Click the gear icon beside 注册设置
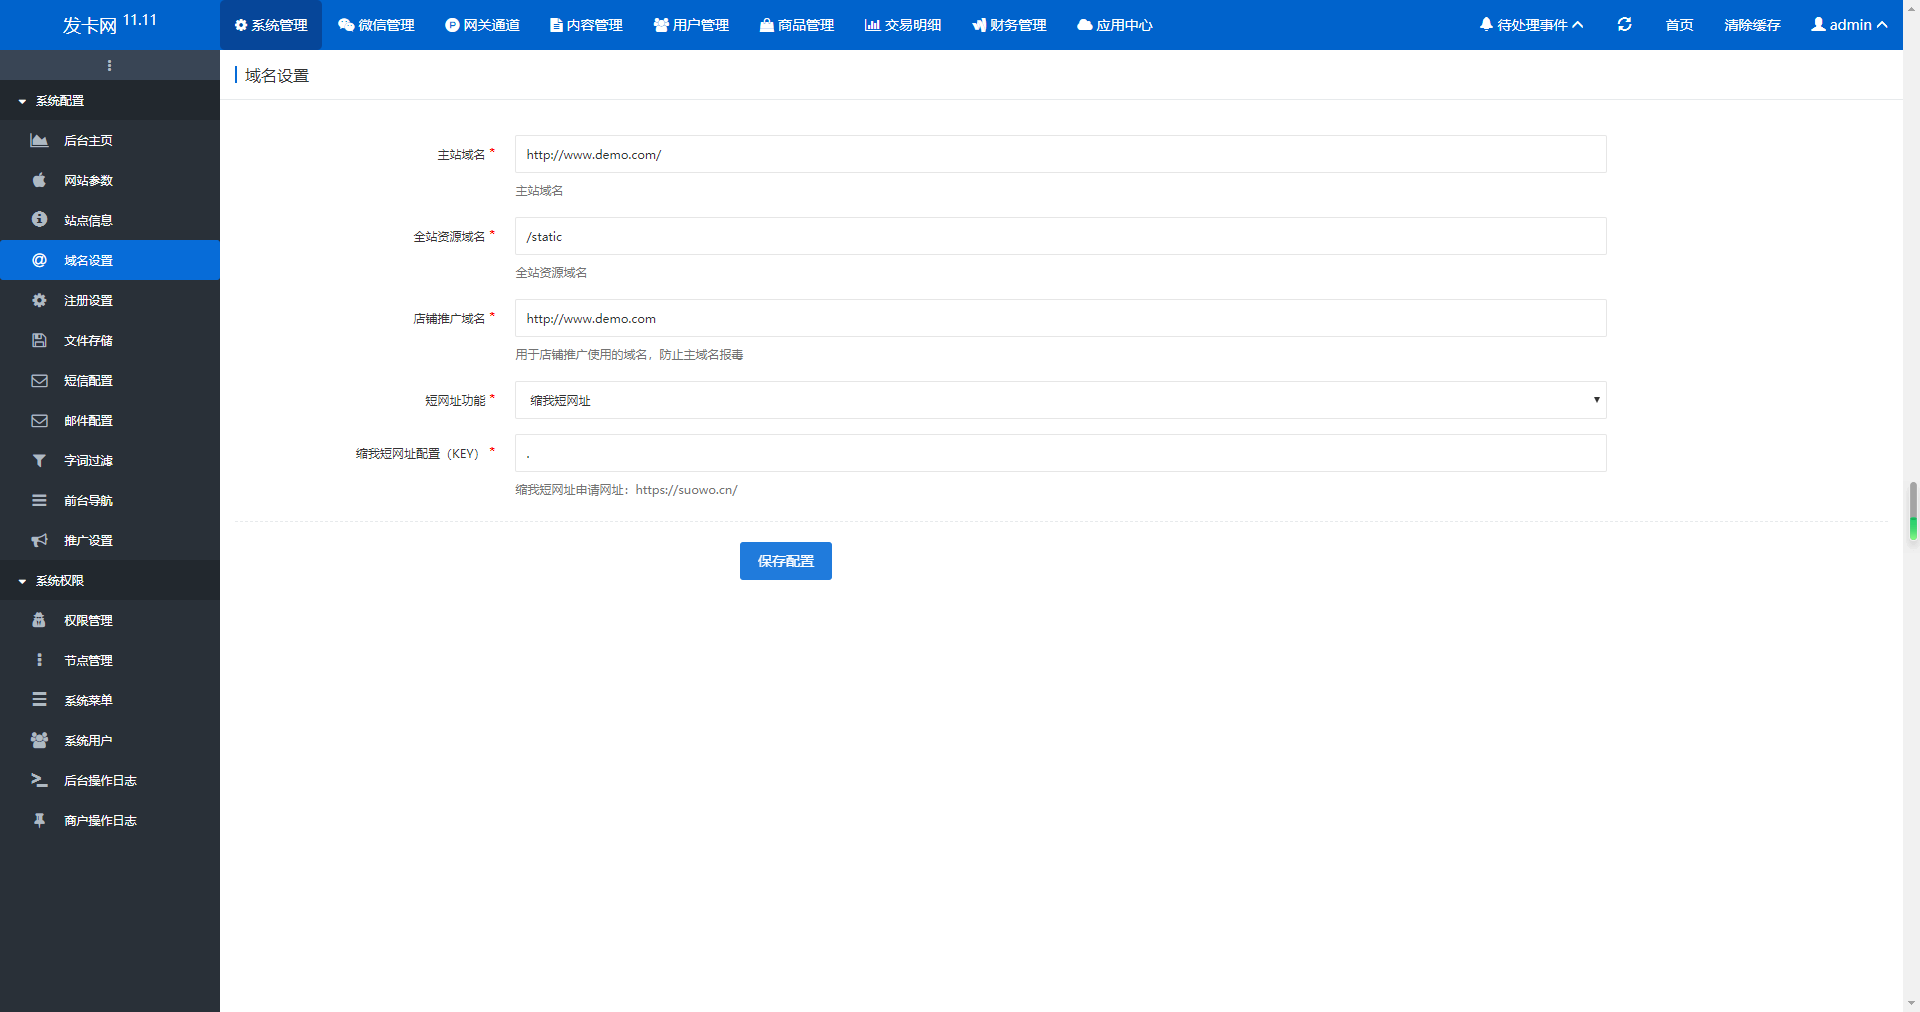1920x1012 pixels. click(x=39, y=300)
